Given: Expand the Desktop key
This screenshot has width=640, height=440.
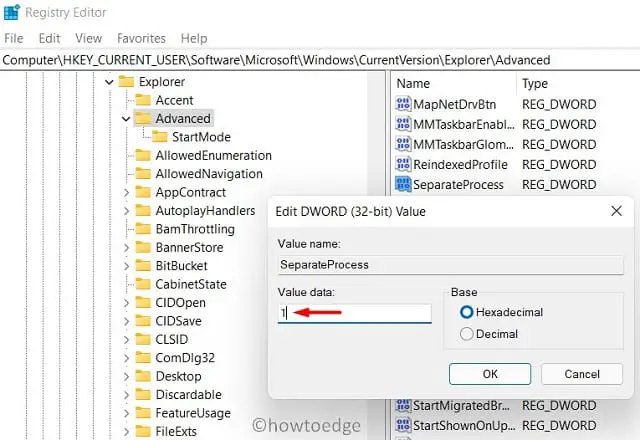Looking at the screenshot, I should click(x=126, y=376).
